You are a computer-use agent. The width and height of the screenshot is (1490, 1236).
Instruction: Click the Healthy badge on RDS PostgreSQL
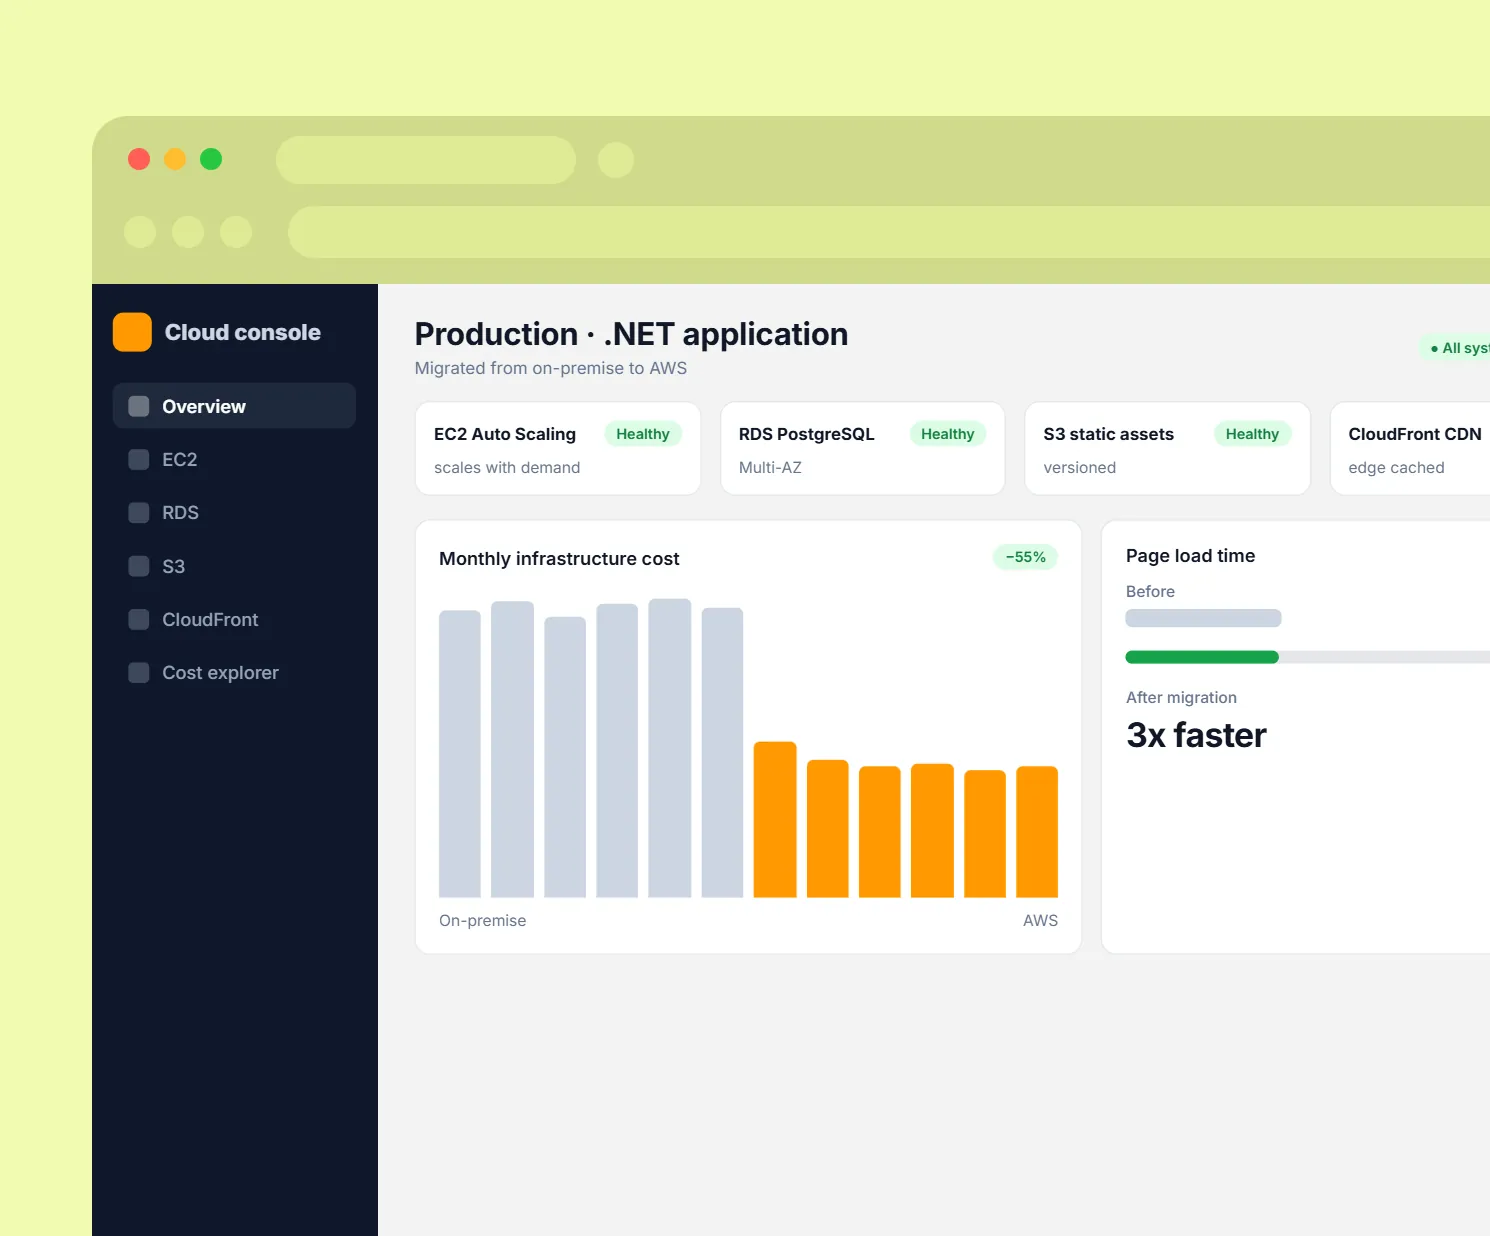947,434
